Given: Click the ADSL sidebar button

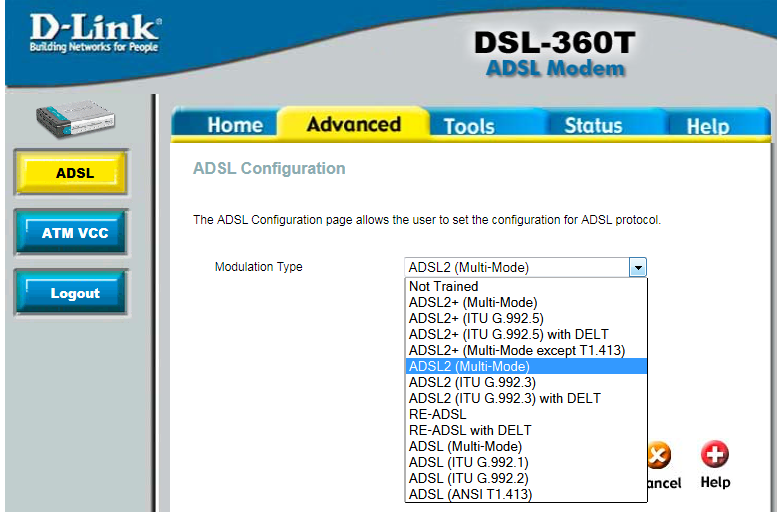Looking at the screenshot, I should pos(72,173).
